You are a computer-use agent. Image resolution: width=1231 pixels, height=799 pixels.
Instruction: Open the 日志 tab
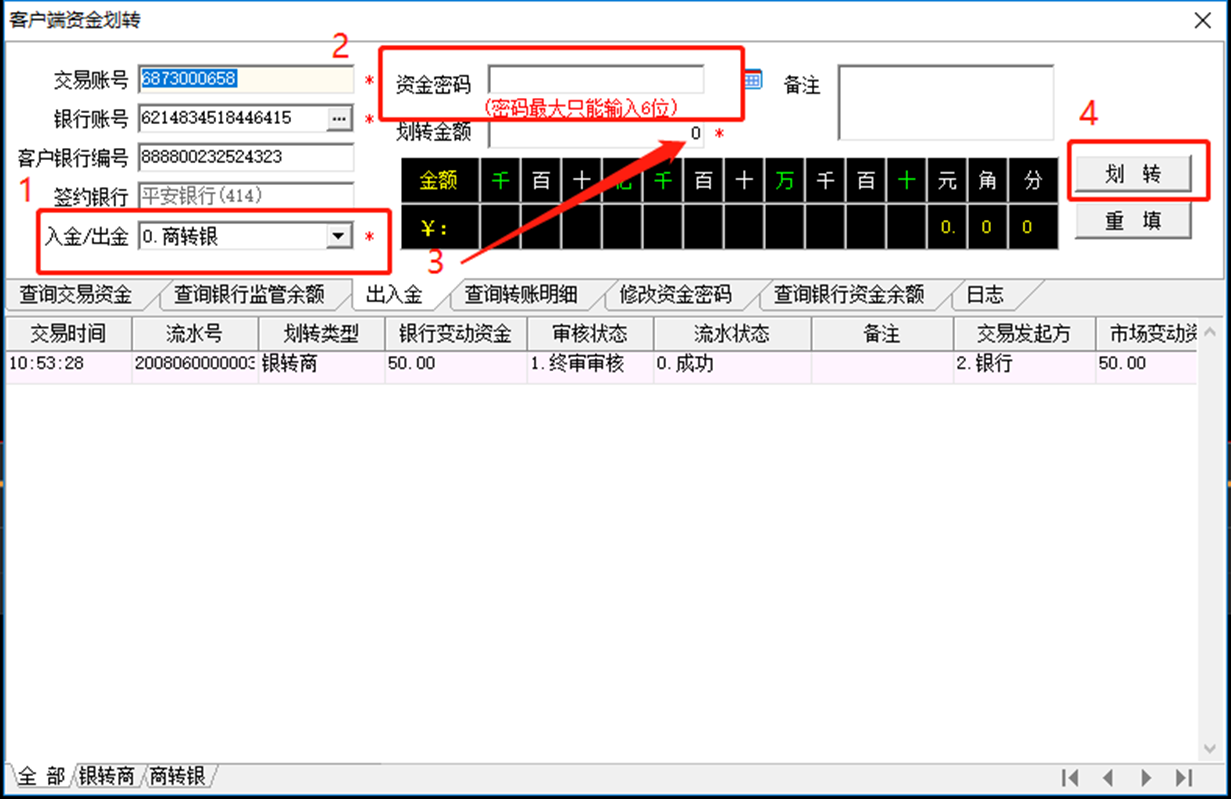click(x=985, y=295)
